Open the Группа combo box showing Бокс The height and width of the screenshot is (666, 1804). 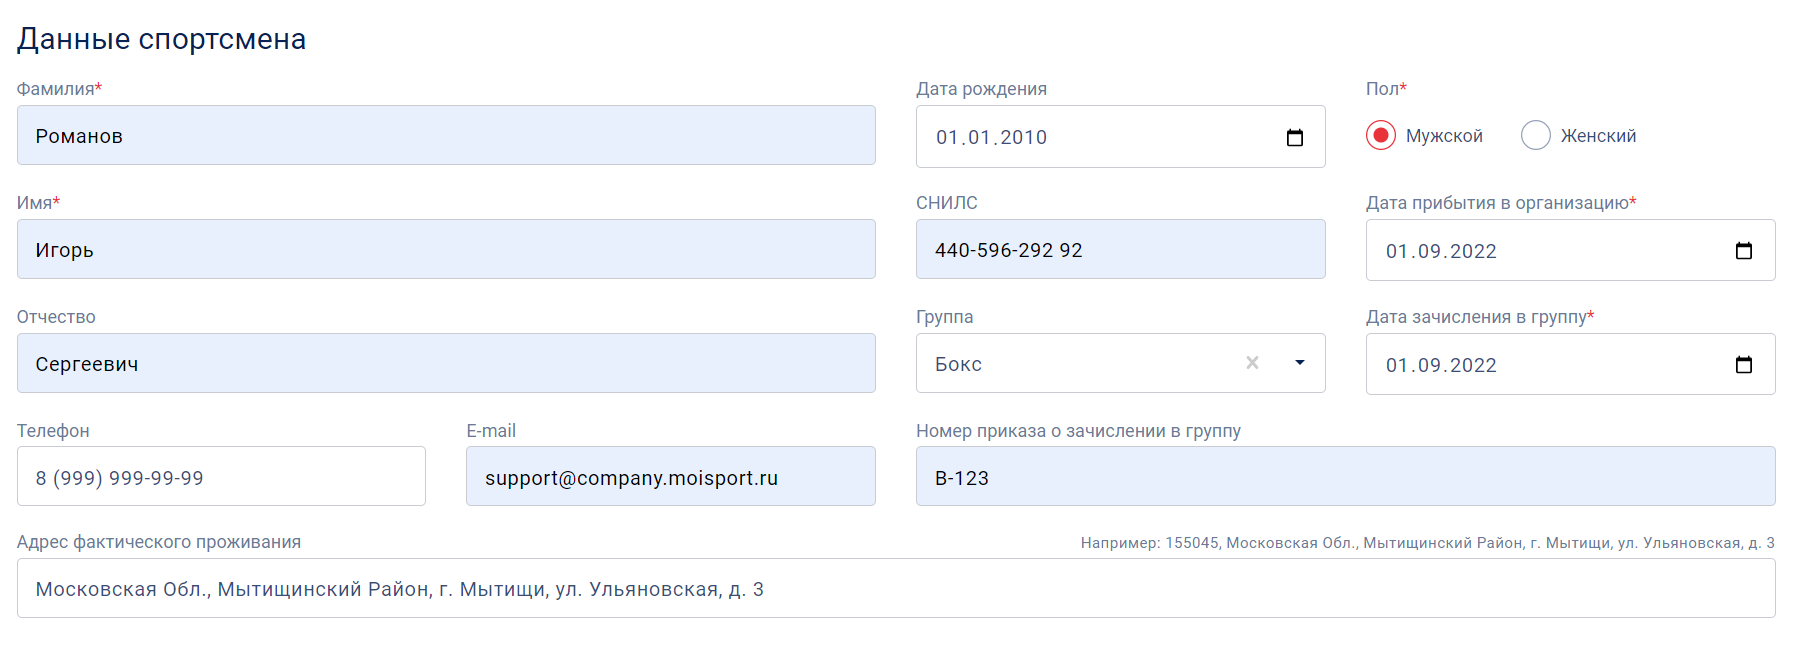pyautogui.click(x=1121, y=363)
